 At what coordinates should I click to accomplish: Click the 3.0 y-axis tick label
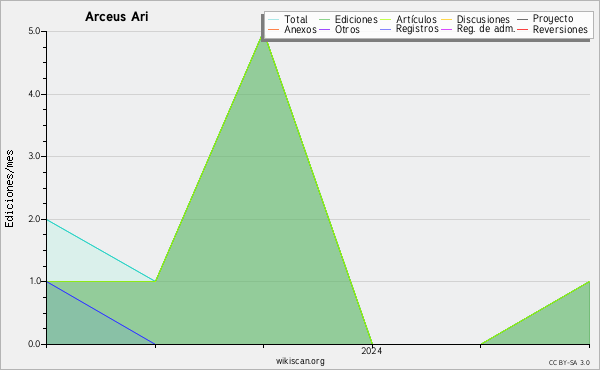(x=34, y=156)
